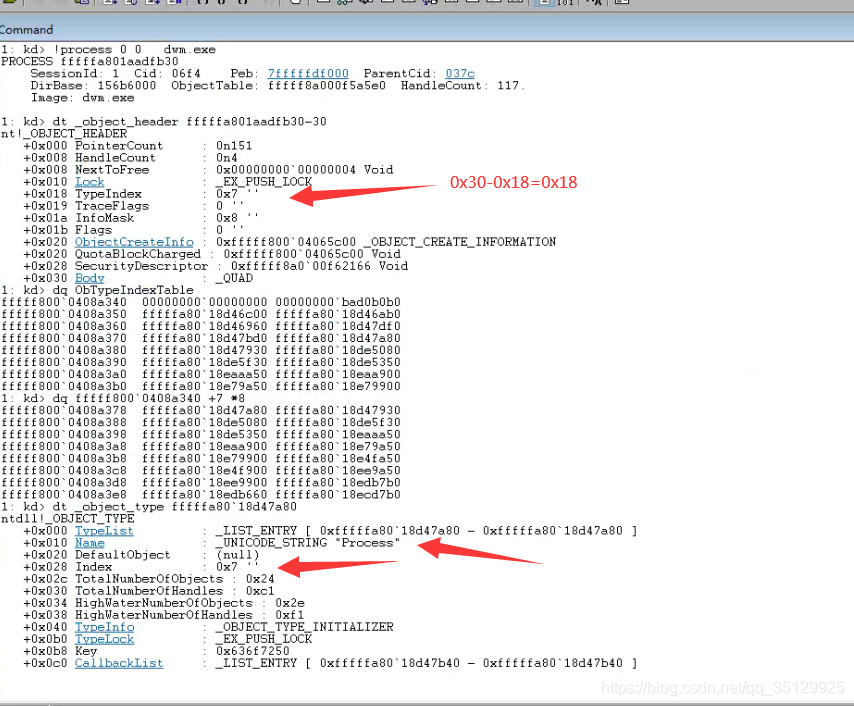The image size is (854, 706).
Task: Click the memory row fffff800`0408a3a8
Action: pyautogui.click(x=201, y=446)
